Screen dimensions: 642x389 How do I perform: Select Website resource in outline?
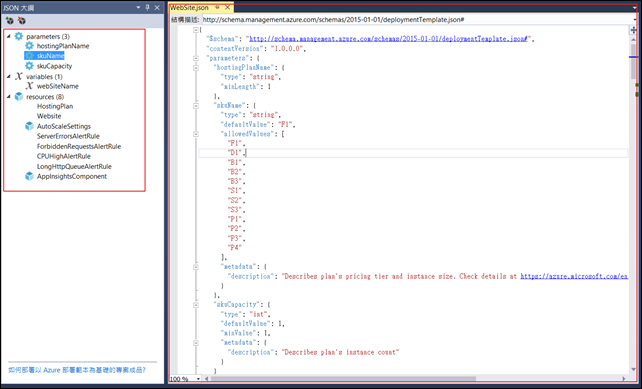[49, 116]
